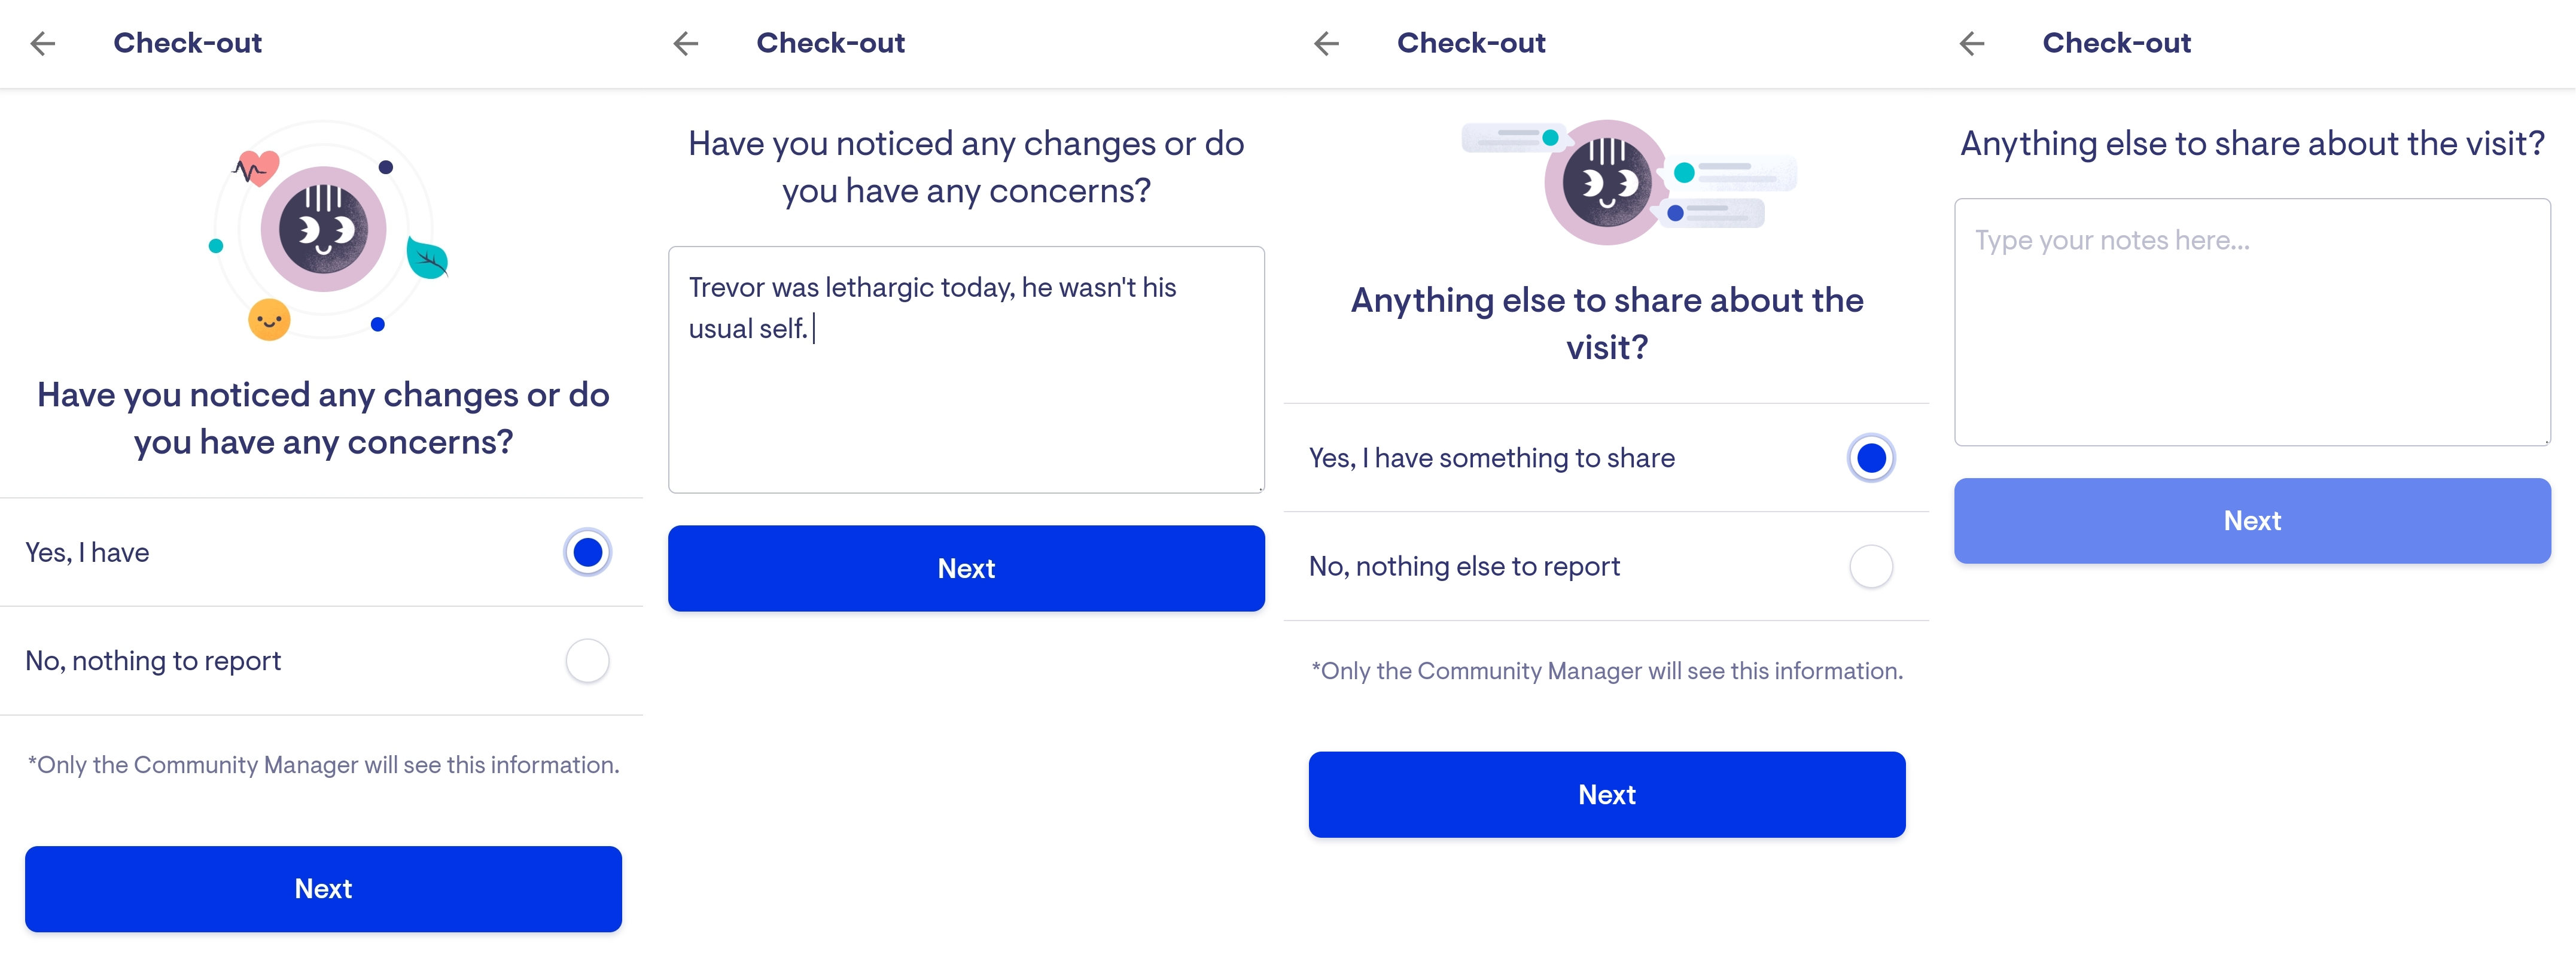
Task: Choose "No, nothing to report" radio button
Action: (x=587, y=661)
